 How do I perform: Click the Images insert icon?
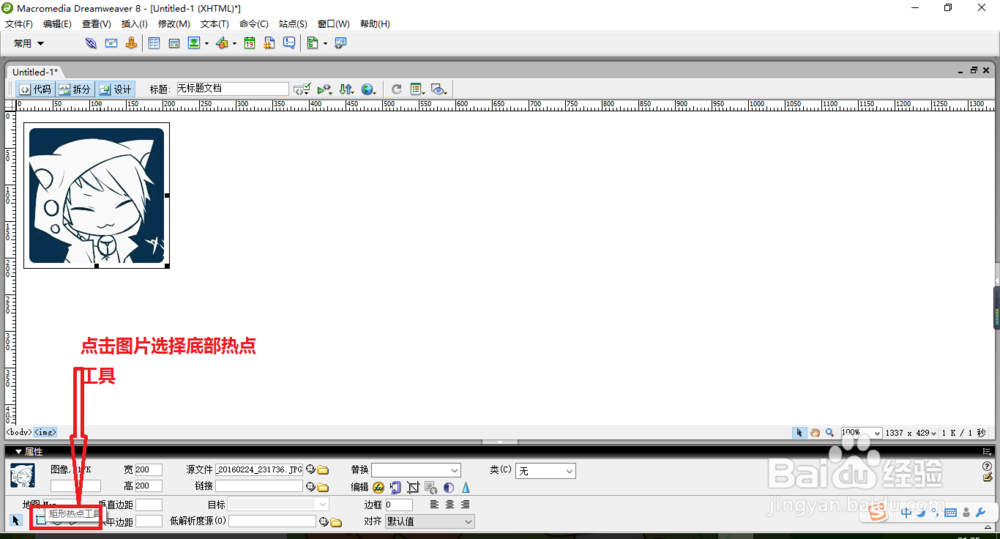(x=194, y=43)
